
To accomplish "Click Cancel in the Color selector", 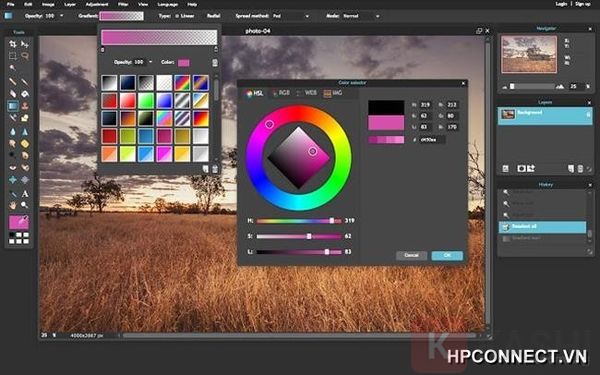I will tap(411, 255).
